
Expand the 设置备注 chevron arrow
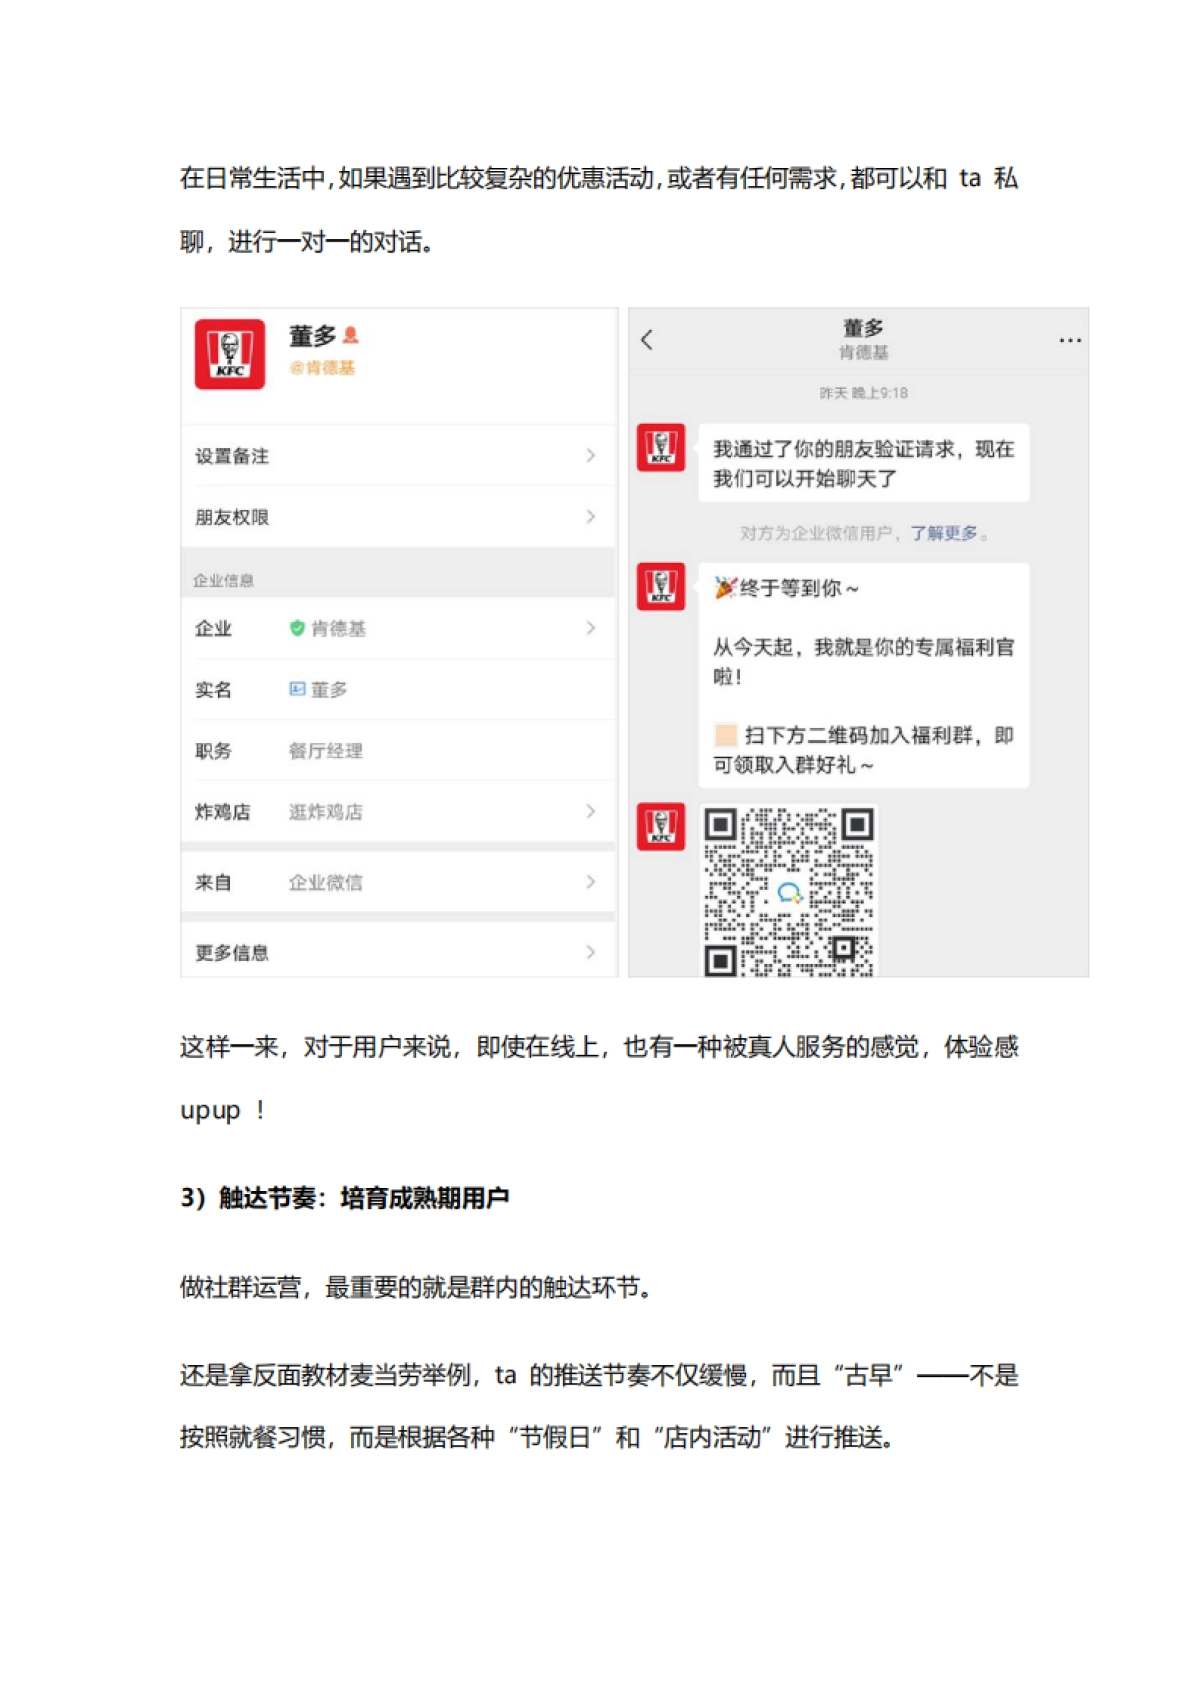pos(591,456)
